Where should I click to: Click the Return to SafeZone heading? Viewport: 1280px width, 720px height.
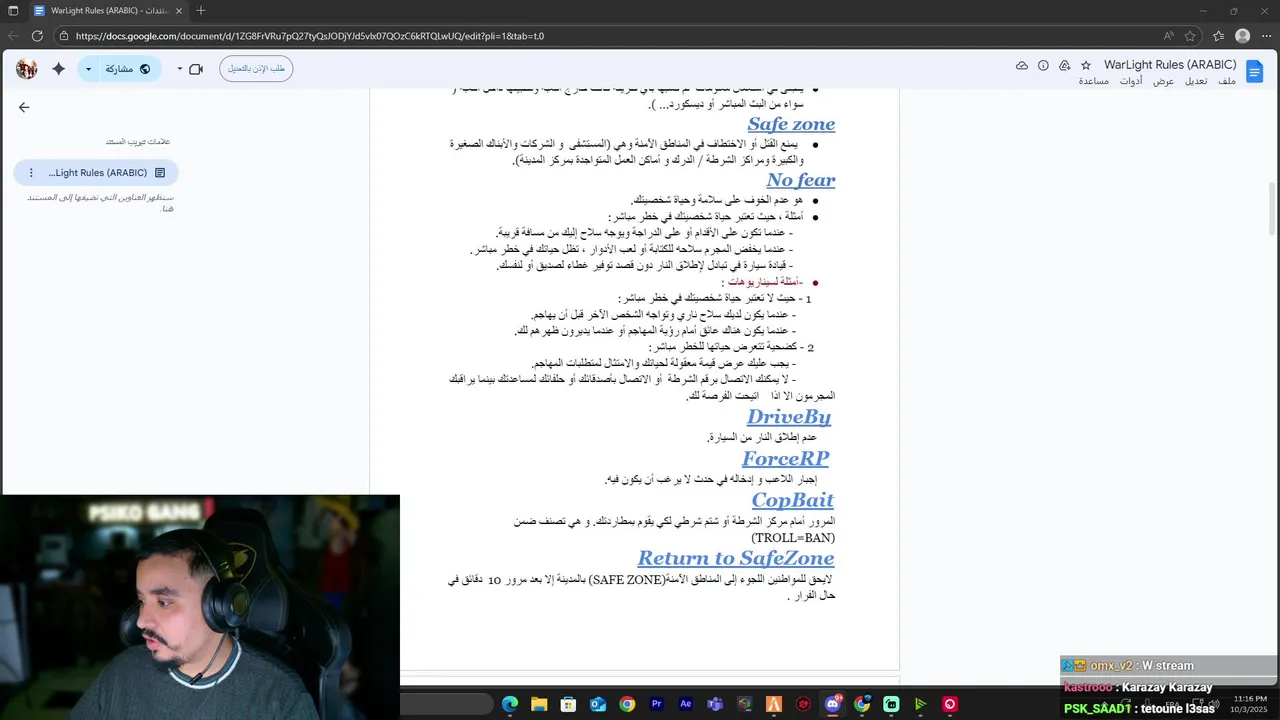pos(735,558)
